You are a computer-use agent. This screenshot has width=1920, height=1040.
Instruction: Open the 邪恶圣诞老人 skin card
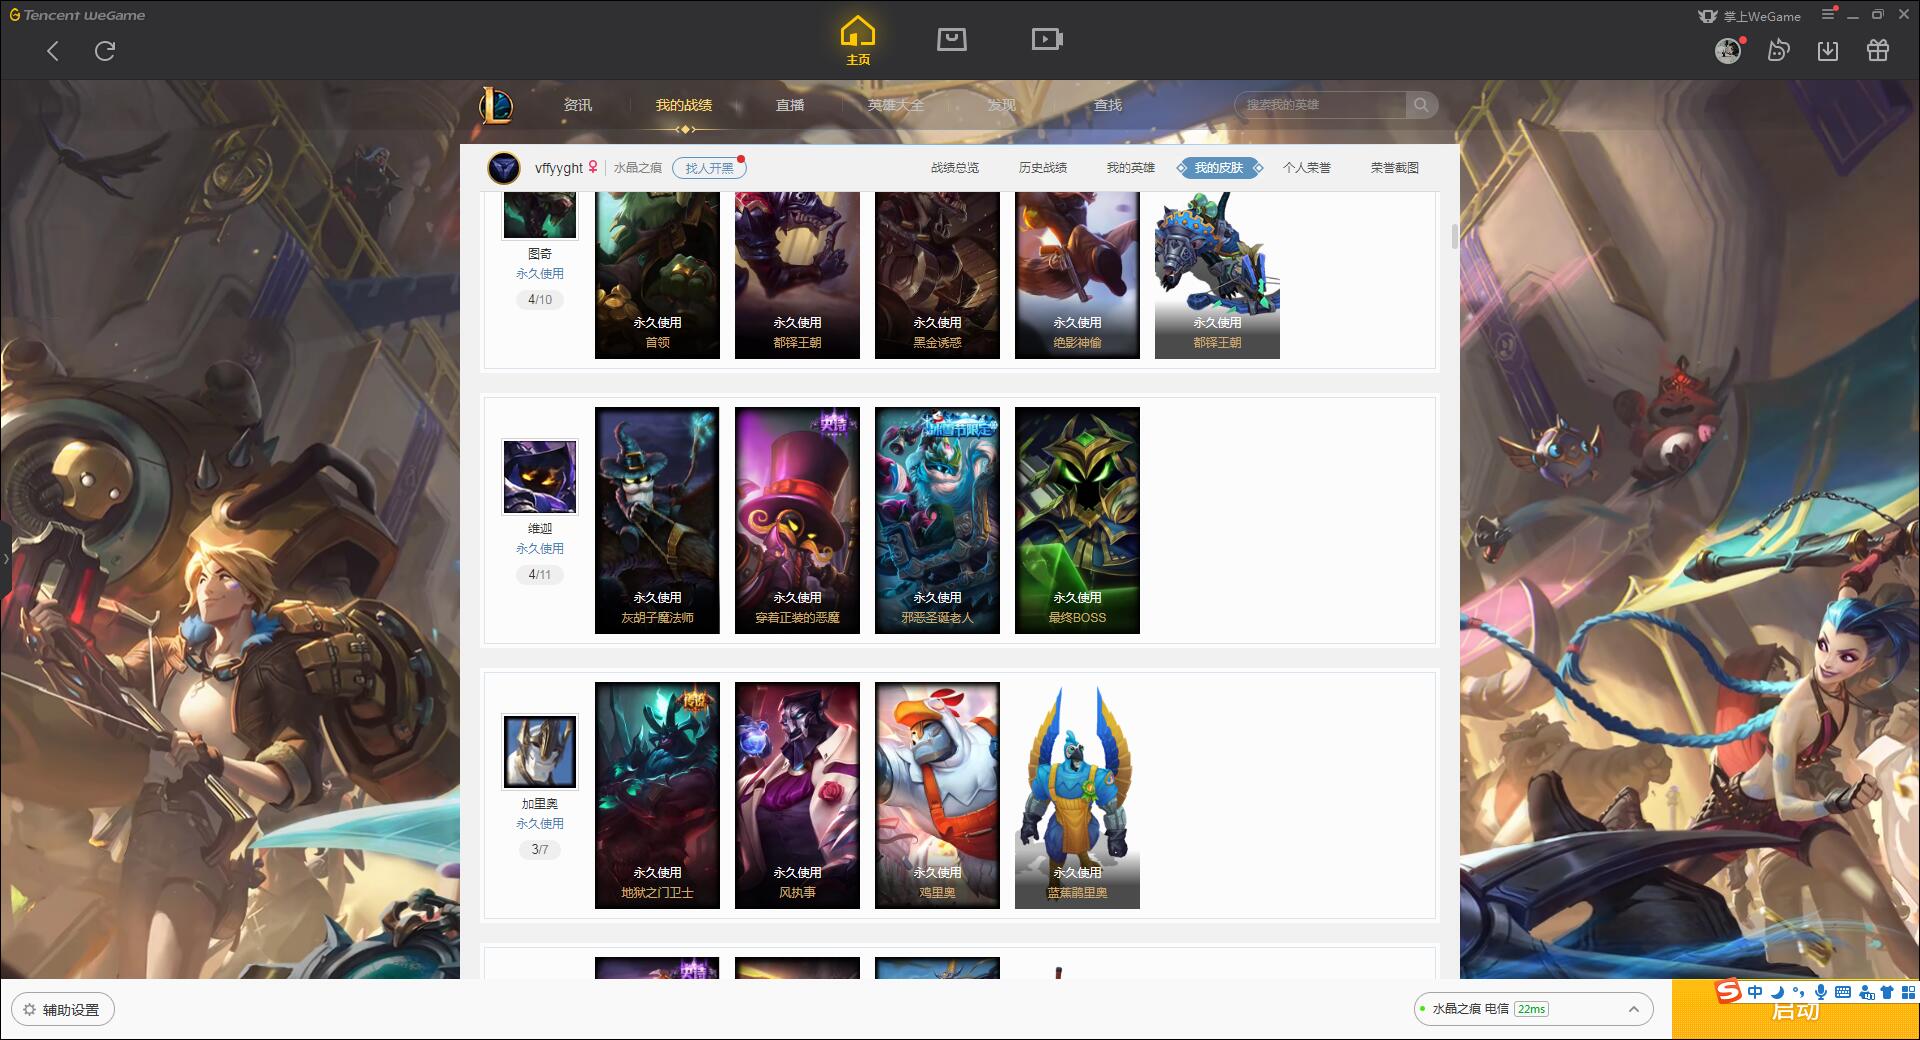[937, 520]
